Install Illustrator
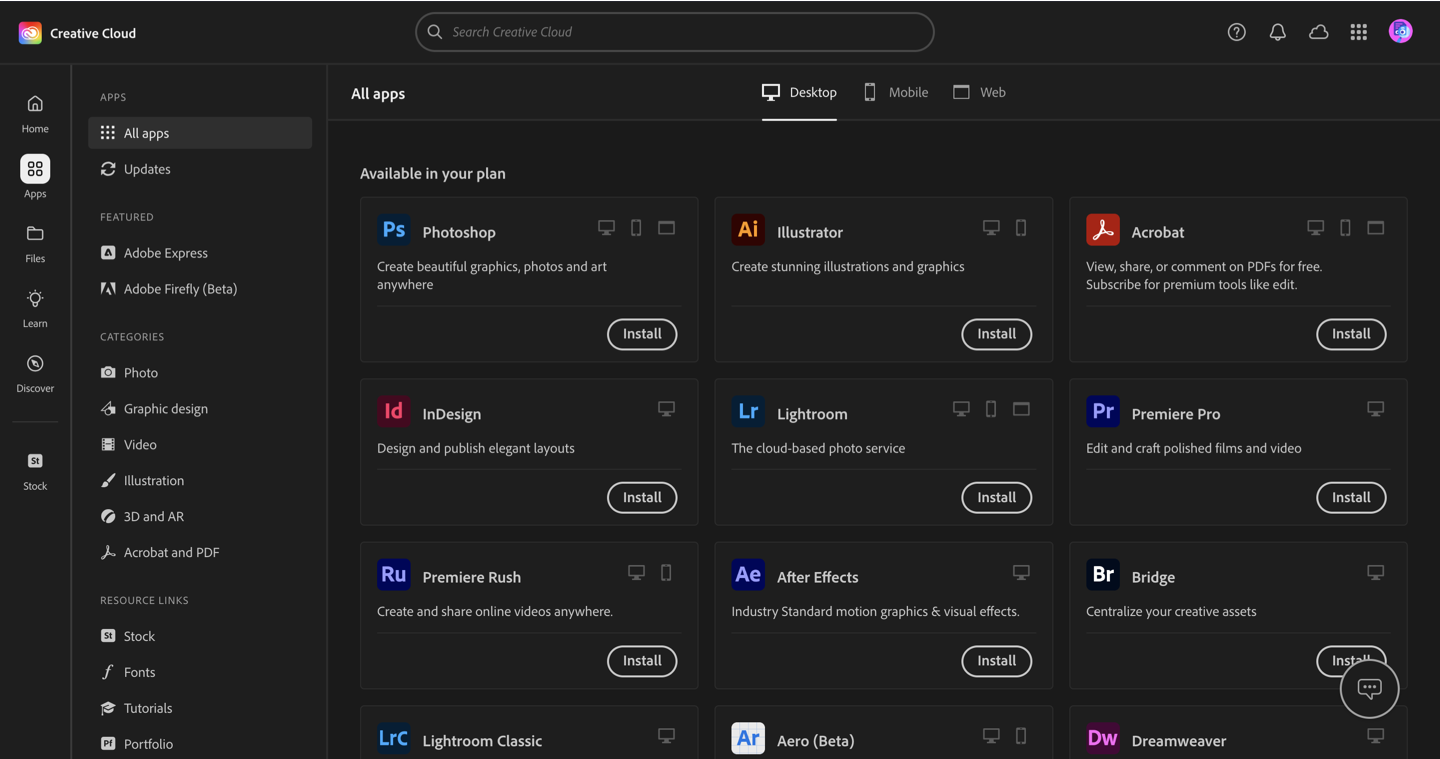The width and height of the screenshot is (1440, 759). (x=996, y=334)
